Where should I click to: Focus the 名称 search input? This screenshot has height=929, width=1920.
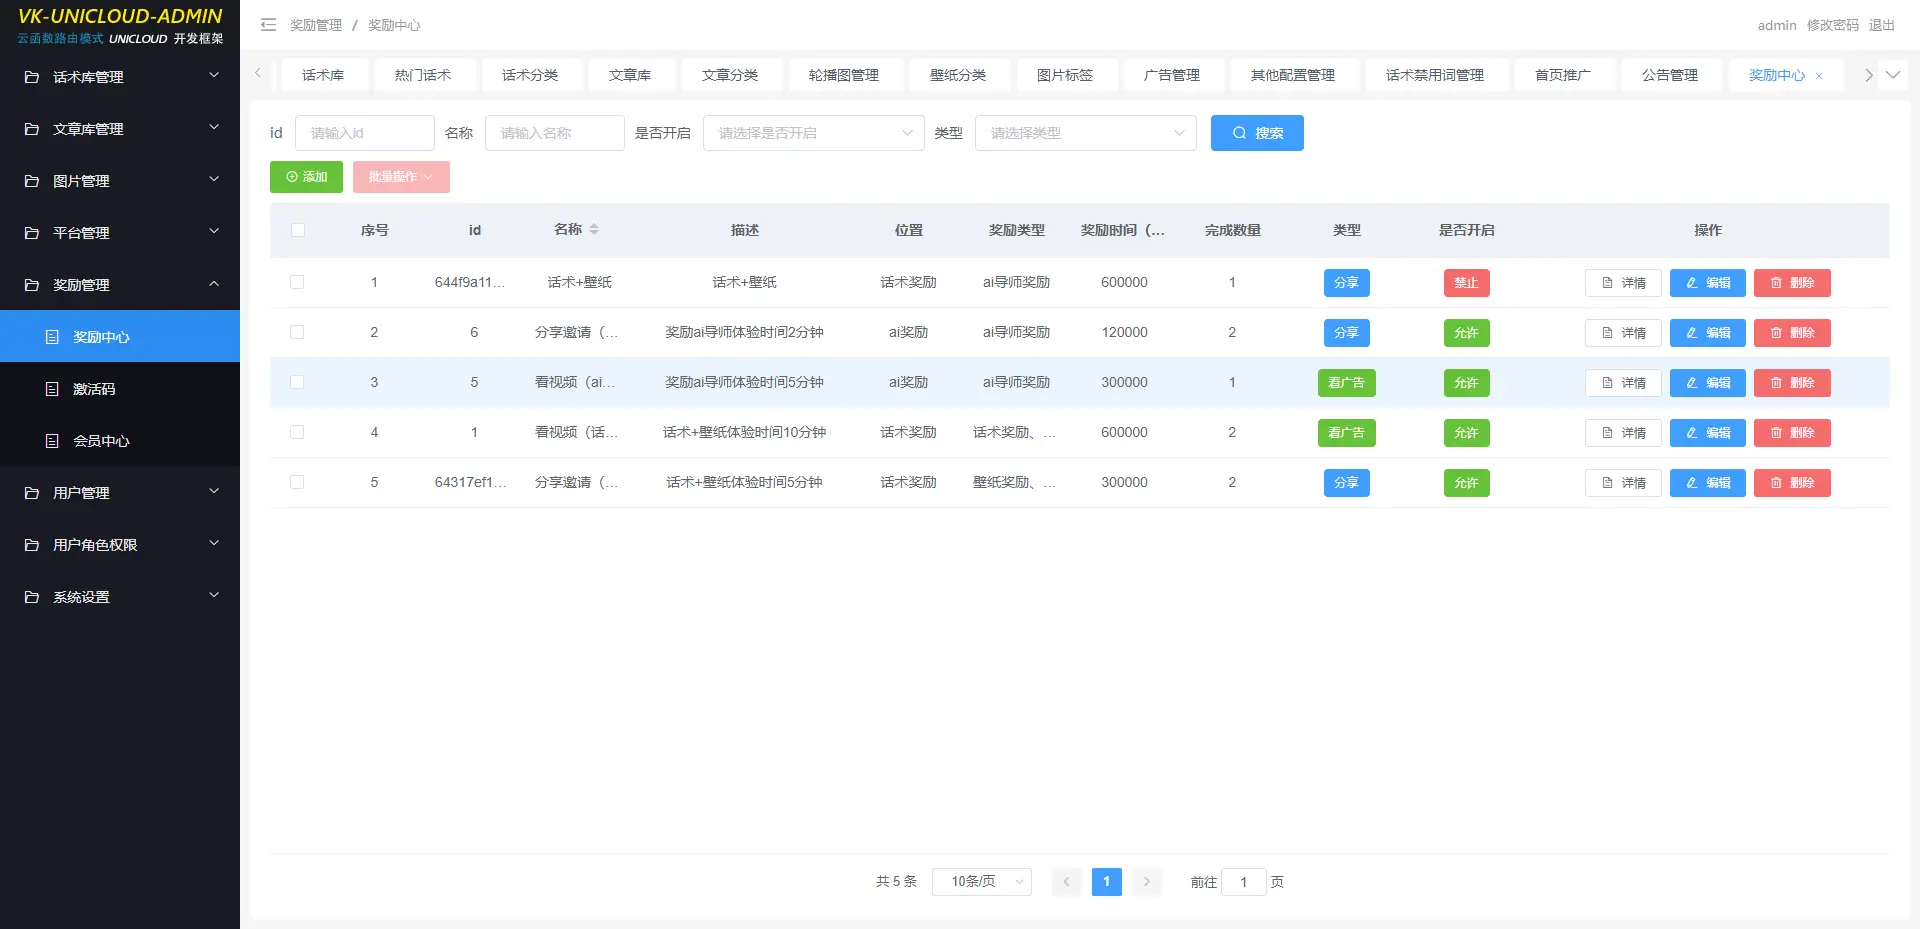pyautogui.click(x=555, y=133)
